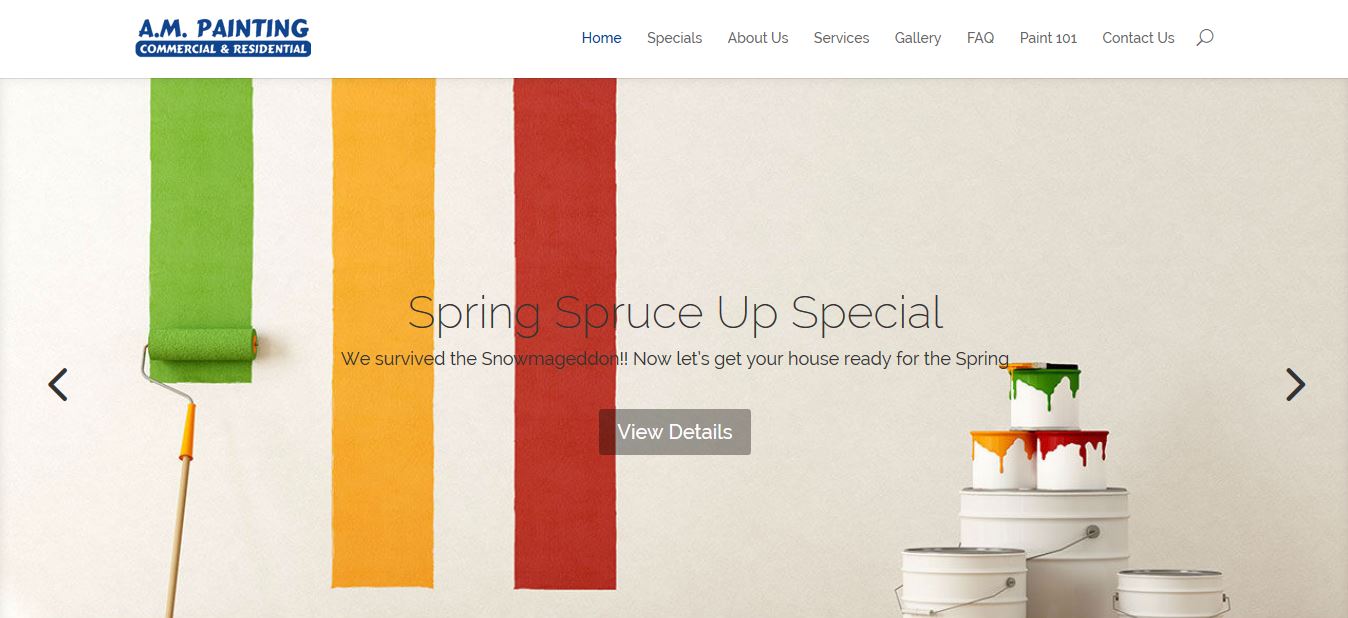
Task: Go to Paint 101 page
Action: [x=1048, y=38]
